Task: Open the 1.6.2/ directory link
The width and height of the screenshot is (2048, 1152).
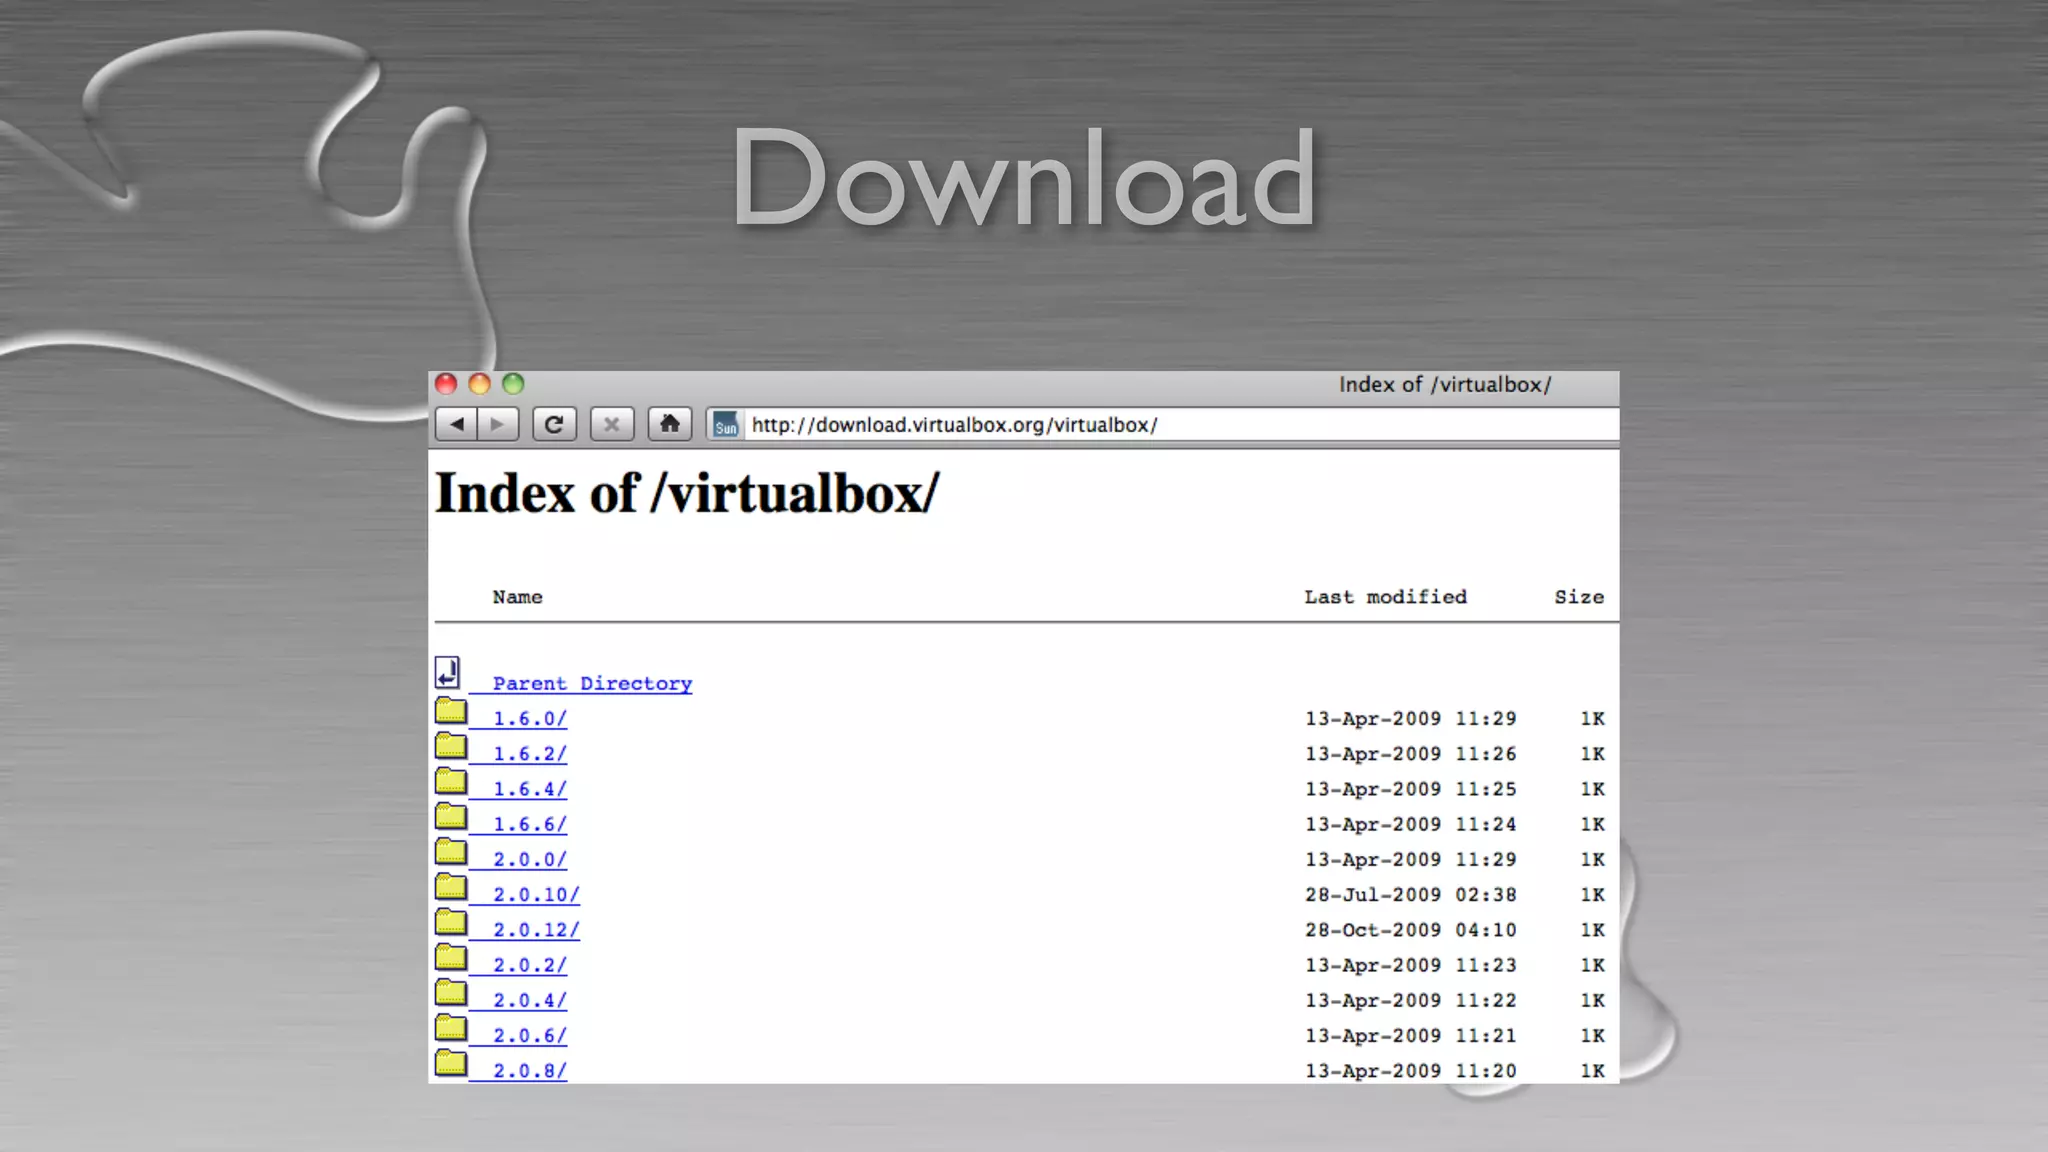Action: (530, 754)
